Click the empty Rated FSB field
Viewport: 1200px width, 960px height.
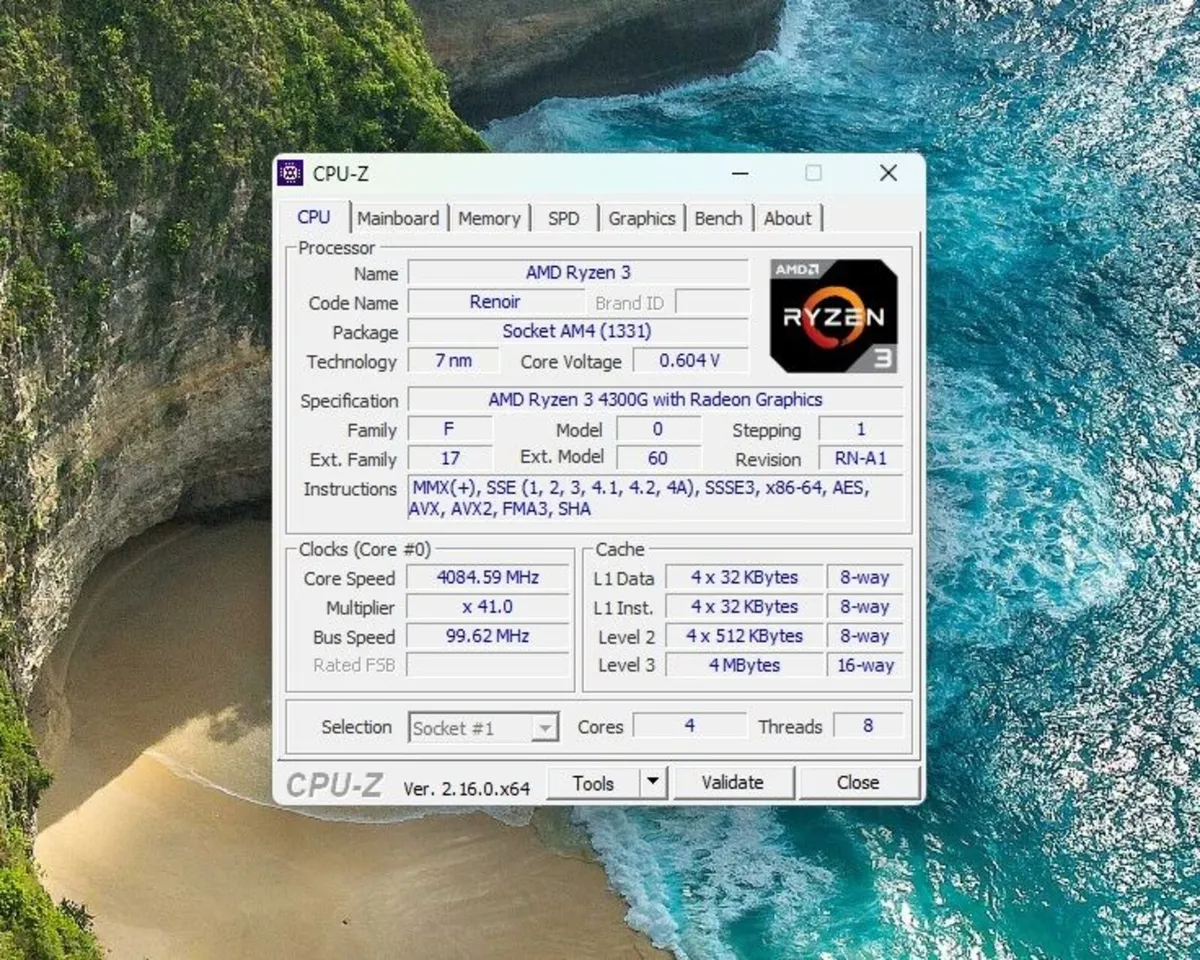pos(488,665)
